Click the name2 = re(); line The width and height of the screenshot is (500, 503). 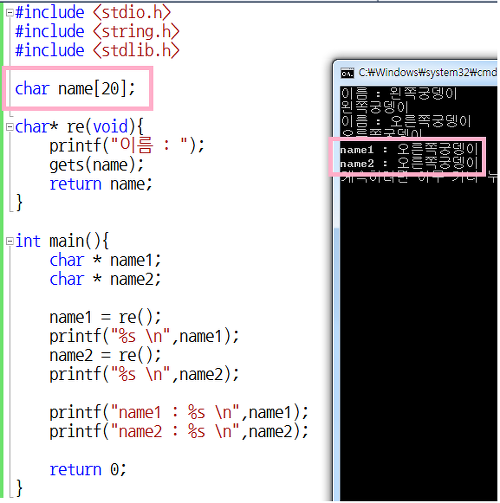[105, 355]
